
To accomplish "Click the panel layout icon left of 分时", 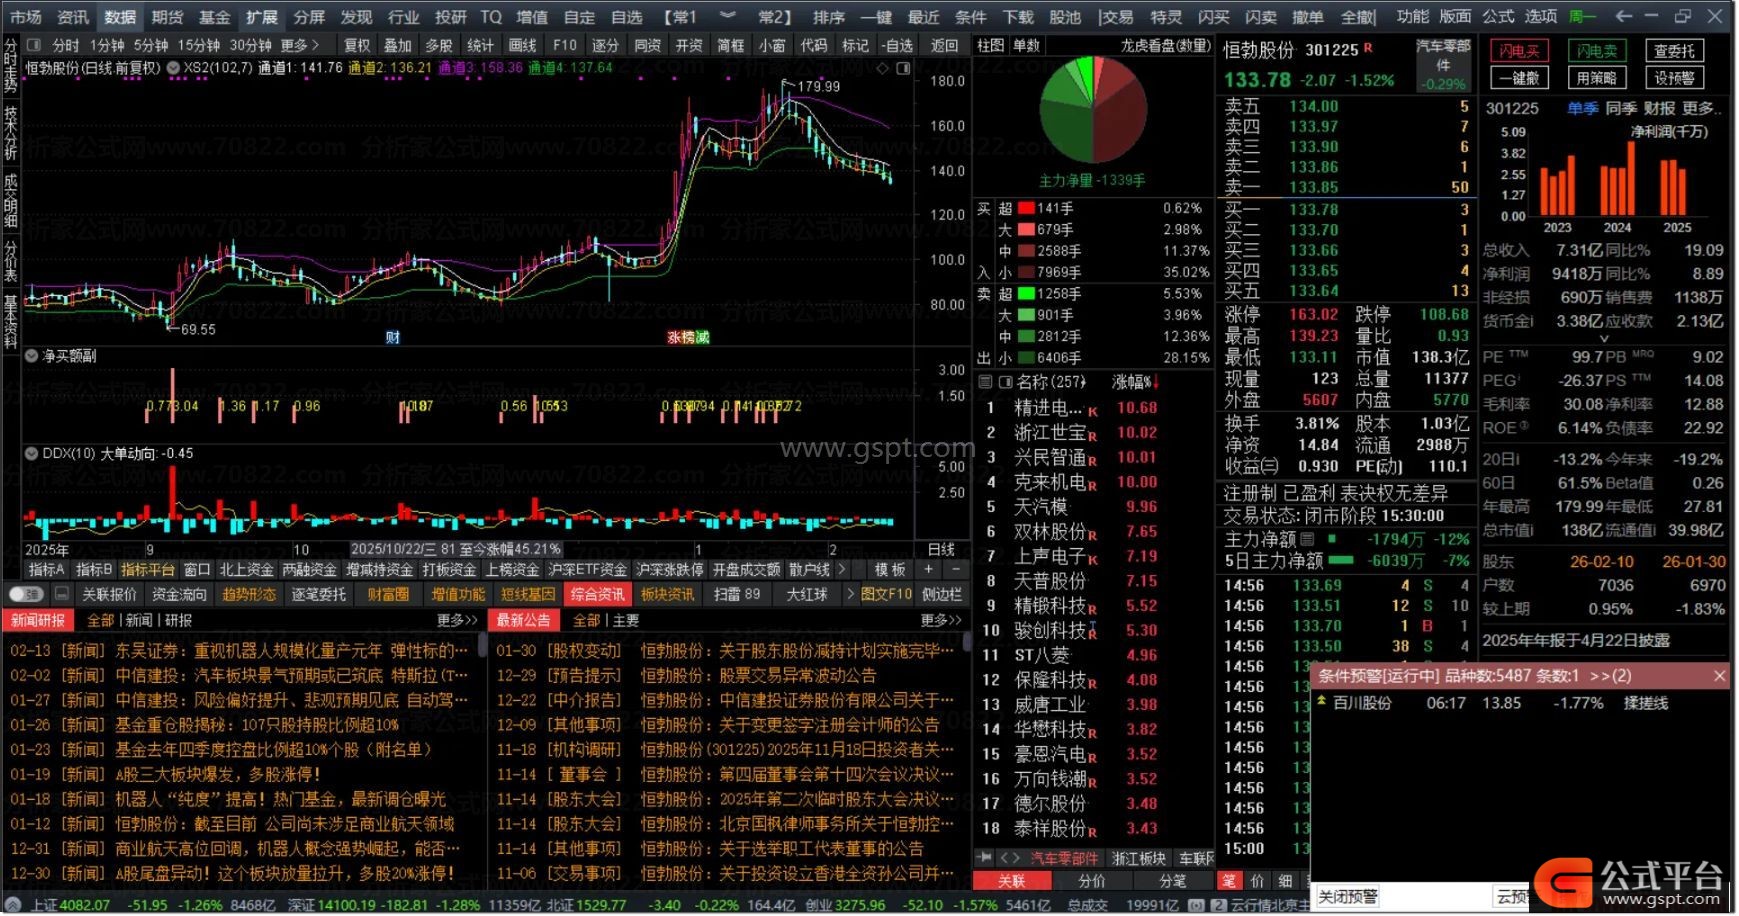I will coord(34,45).
